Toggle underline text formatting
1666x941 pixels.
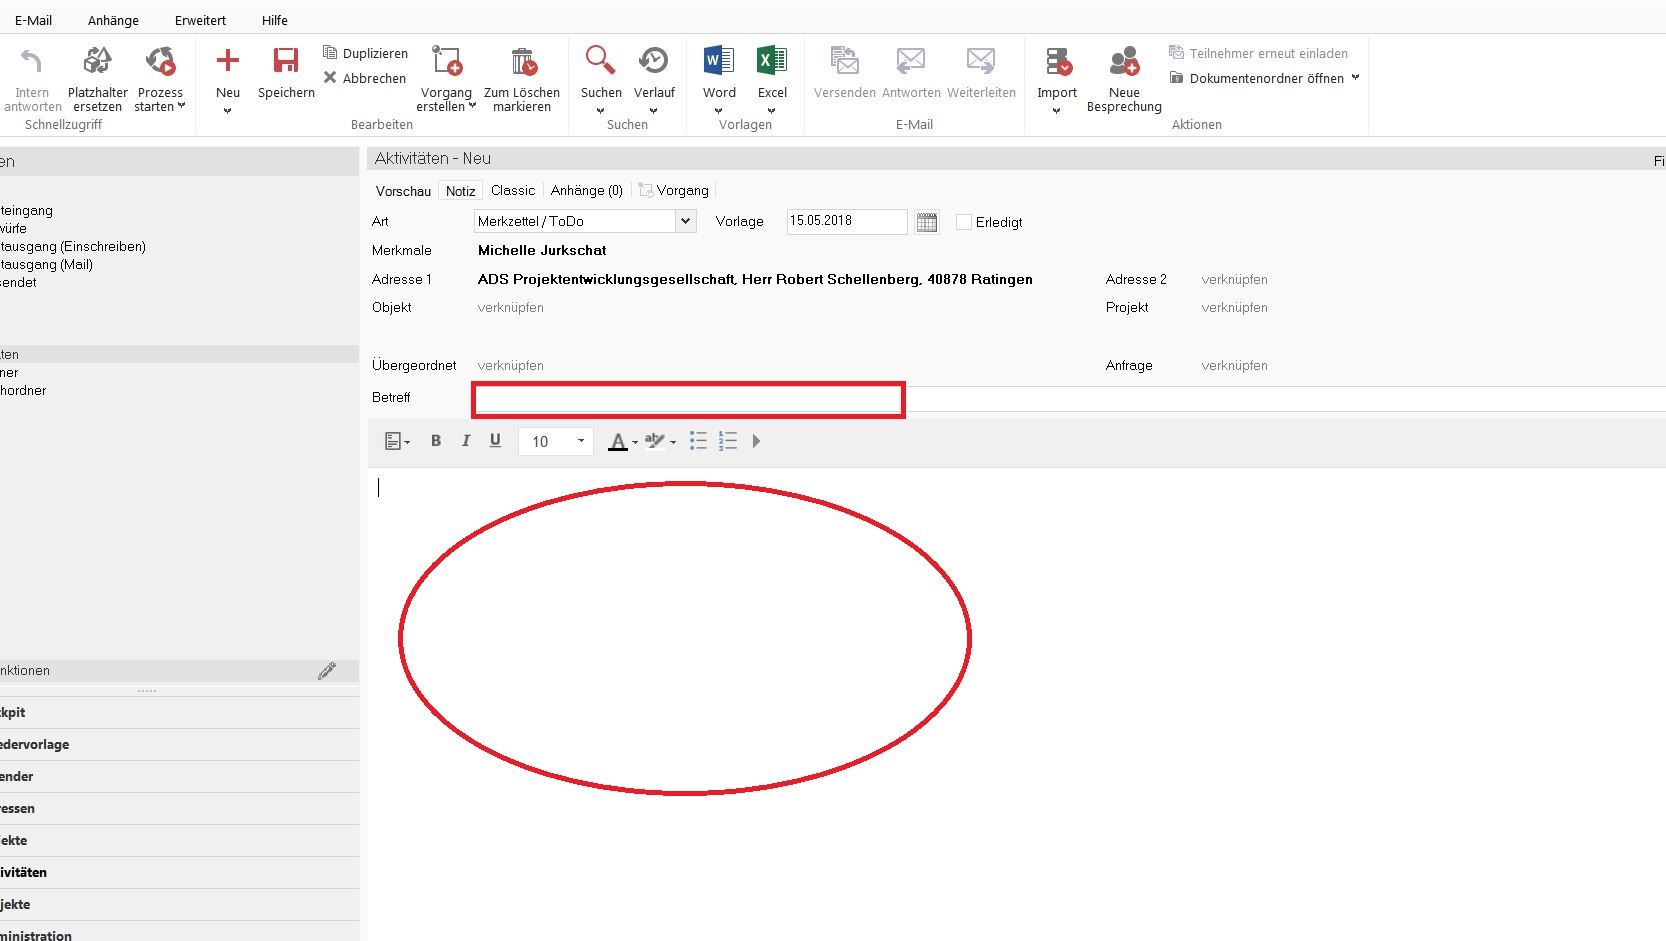[495, 441]
